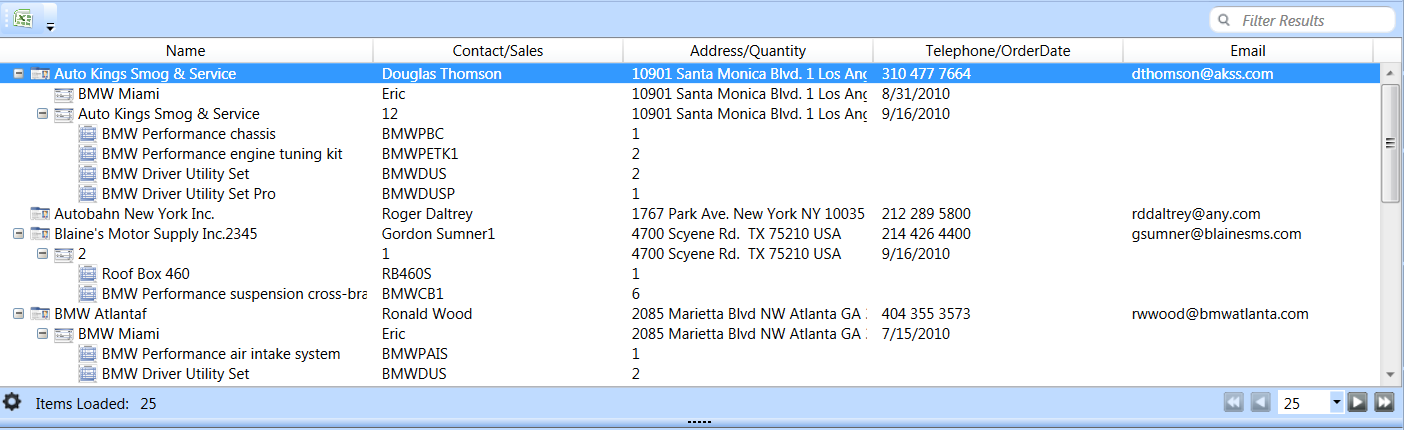
Task: Click the Roger Daltrey contact cell
Action: pos(427,214)
